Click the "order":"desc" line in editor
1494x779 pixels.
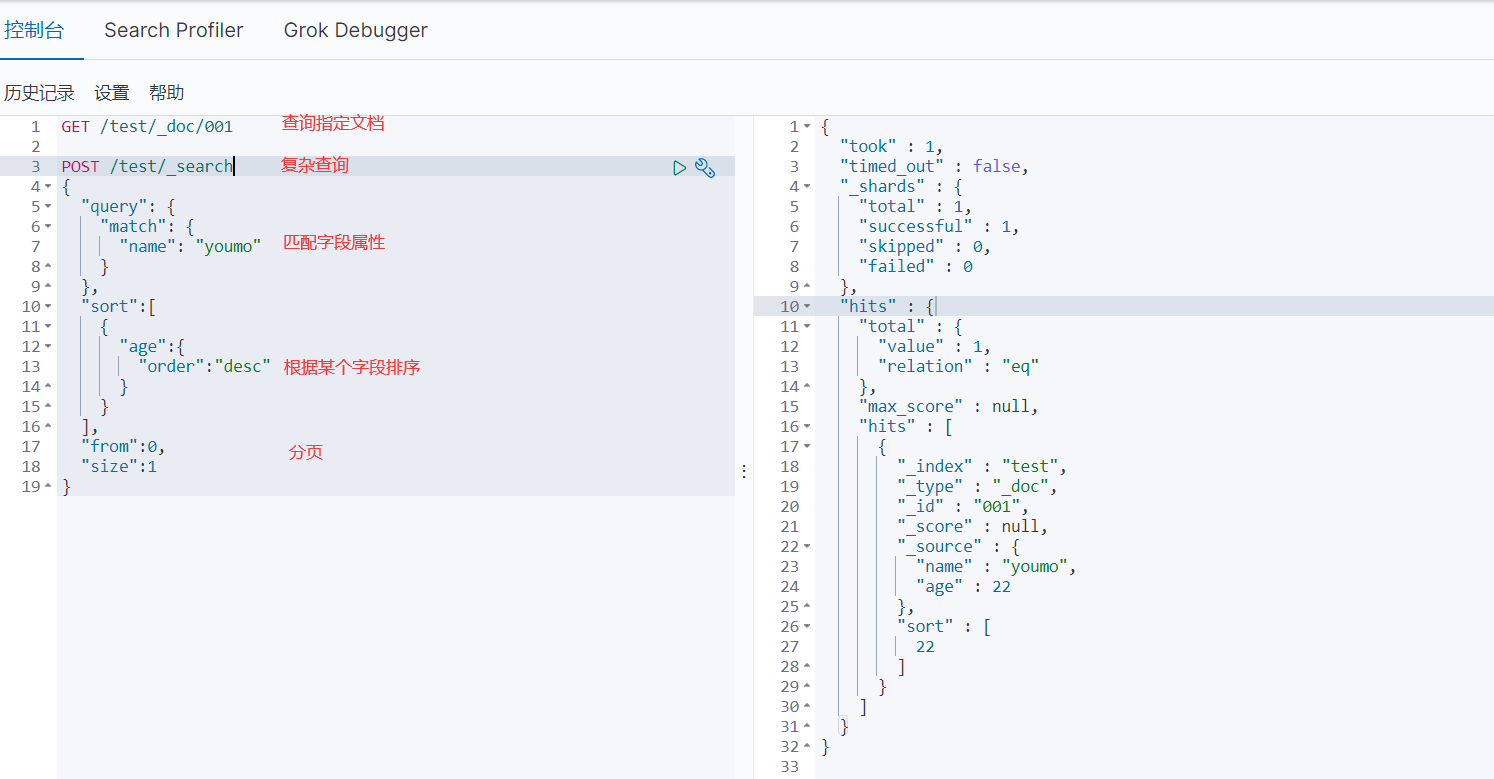(x=205, y=367)
